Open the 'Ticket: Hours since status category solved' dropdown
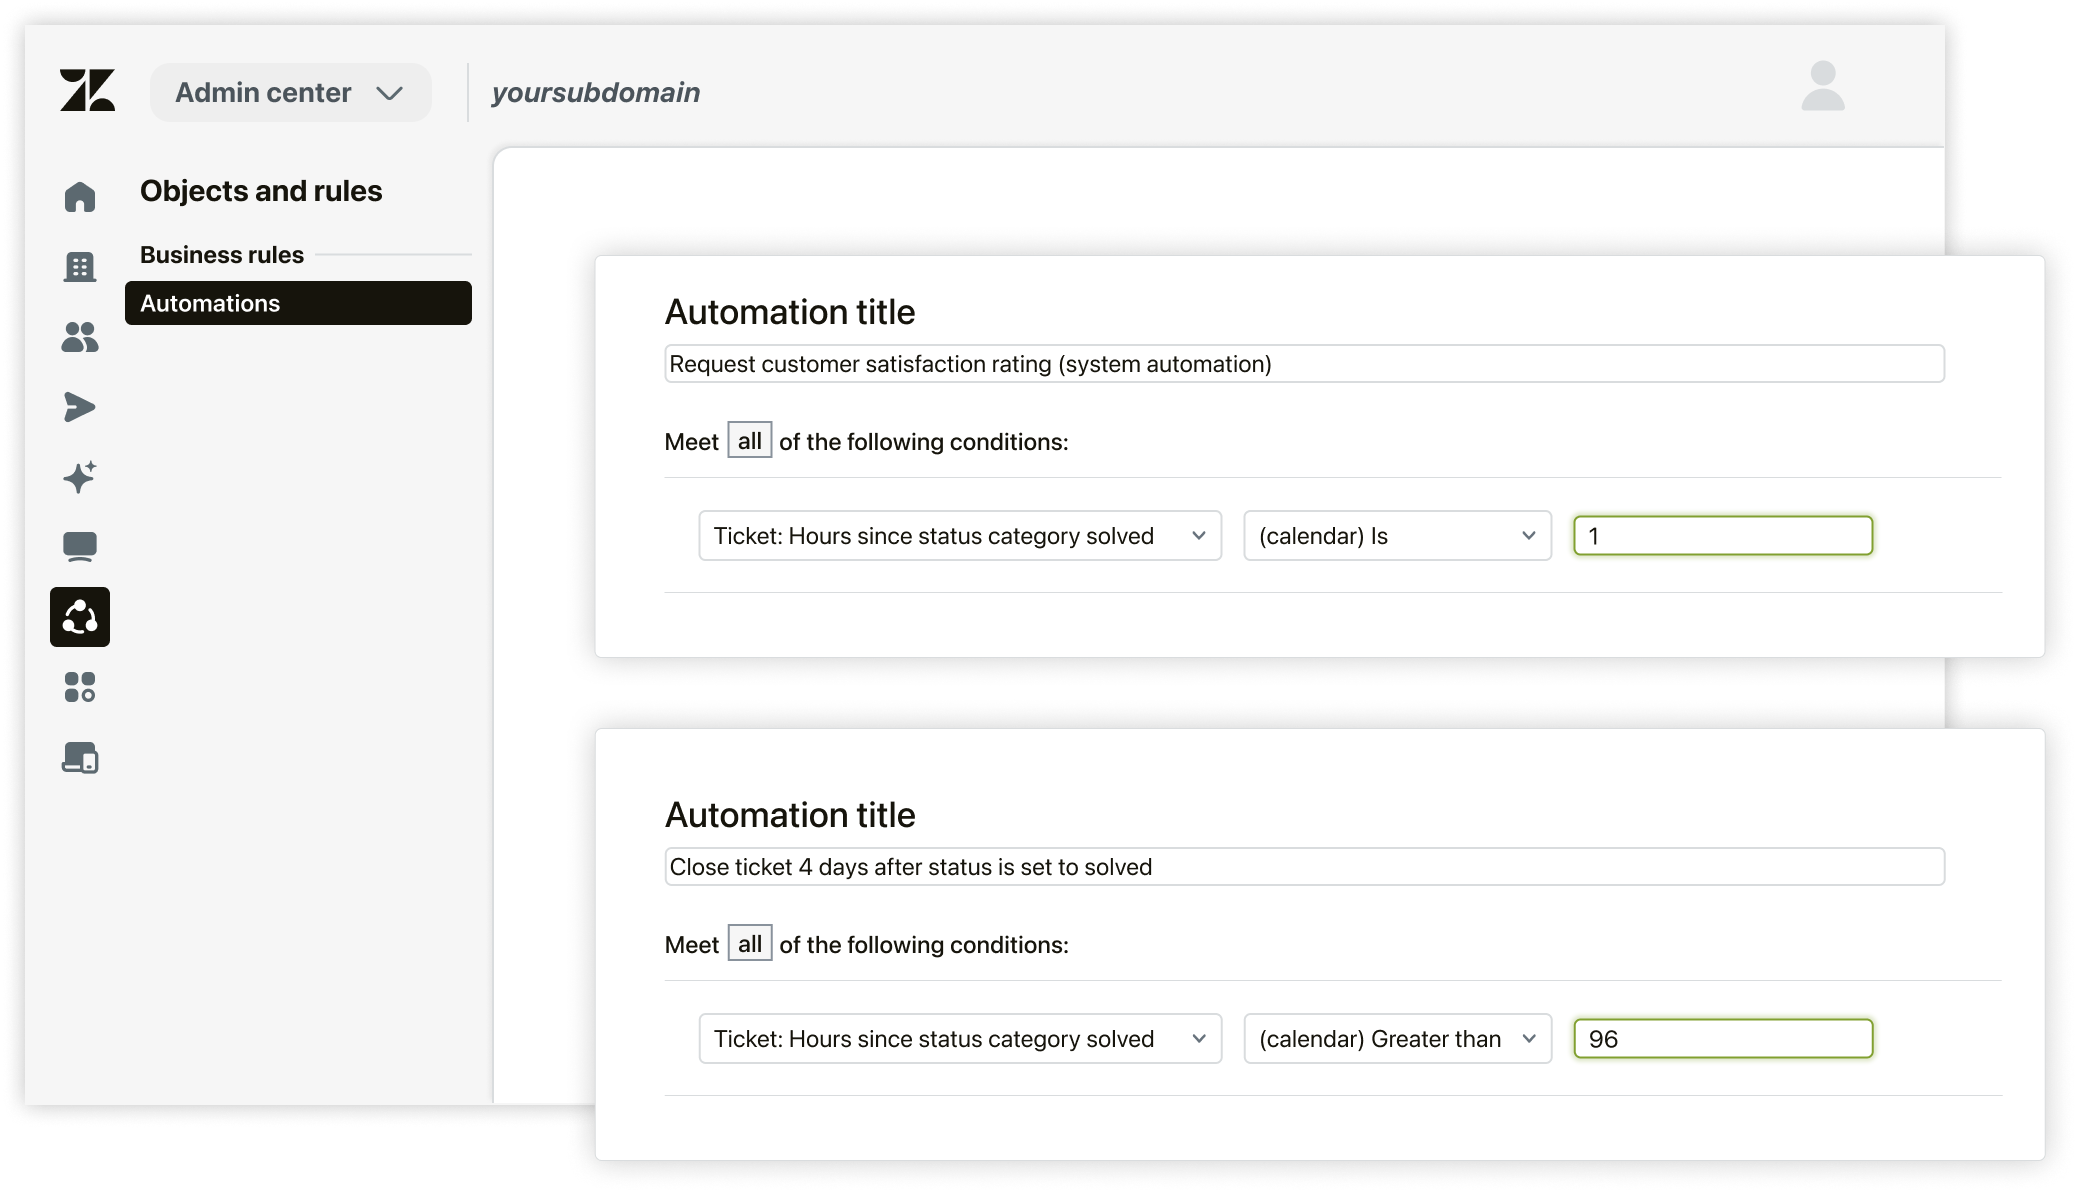2079x1194 pixels. coord(958,536)
